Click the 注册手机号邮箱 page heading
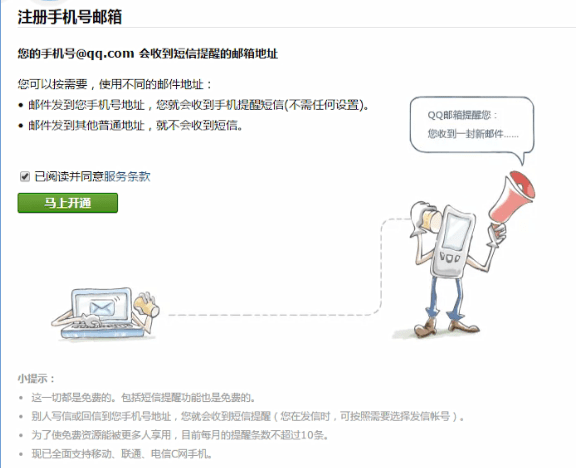Screen dimensions: 576x468 (x=69, y=17)
